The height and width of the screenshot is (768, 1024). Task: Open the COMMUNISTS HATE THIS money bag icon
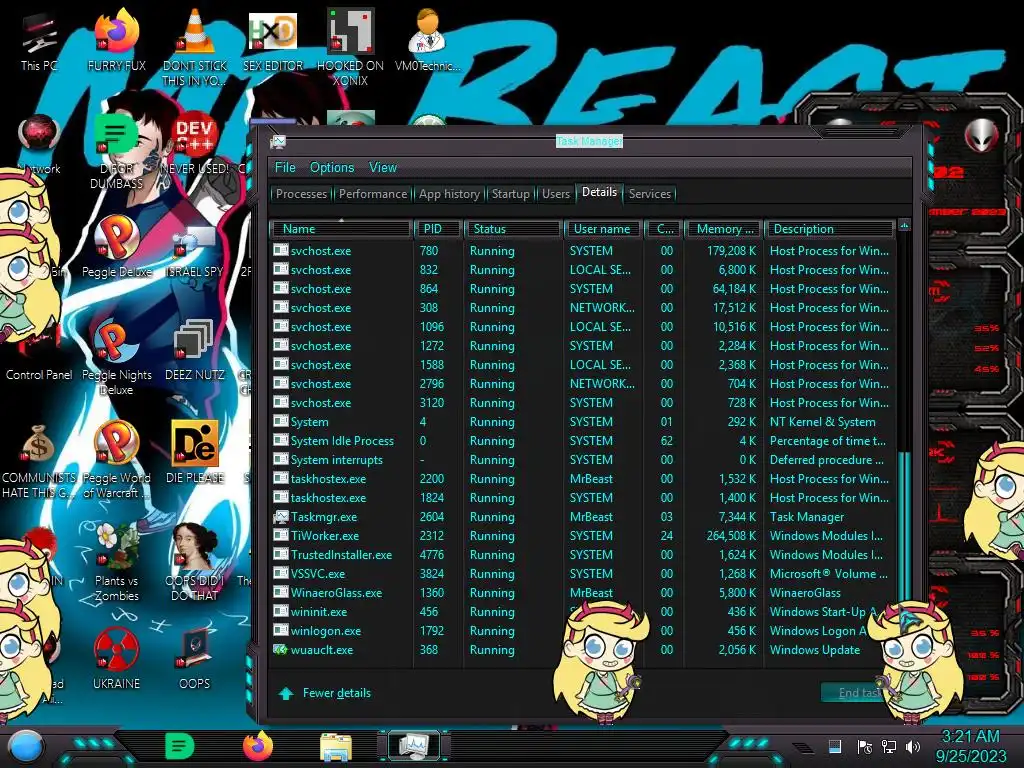coord(39,461)
